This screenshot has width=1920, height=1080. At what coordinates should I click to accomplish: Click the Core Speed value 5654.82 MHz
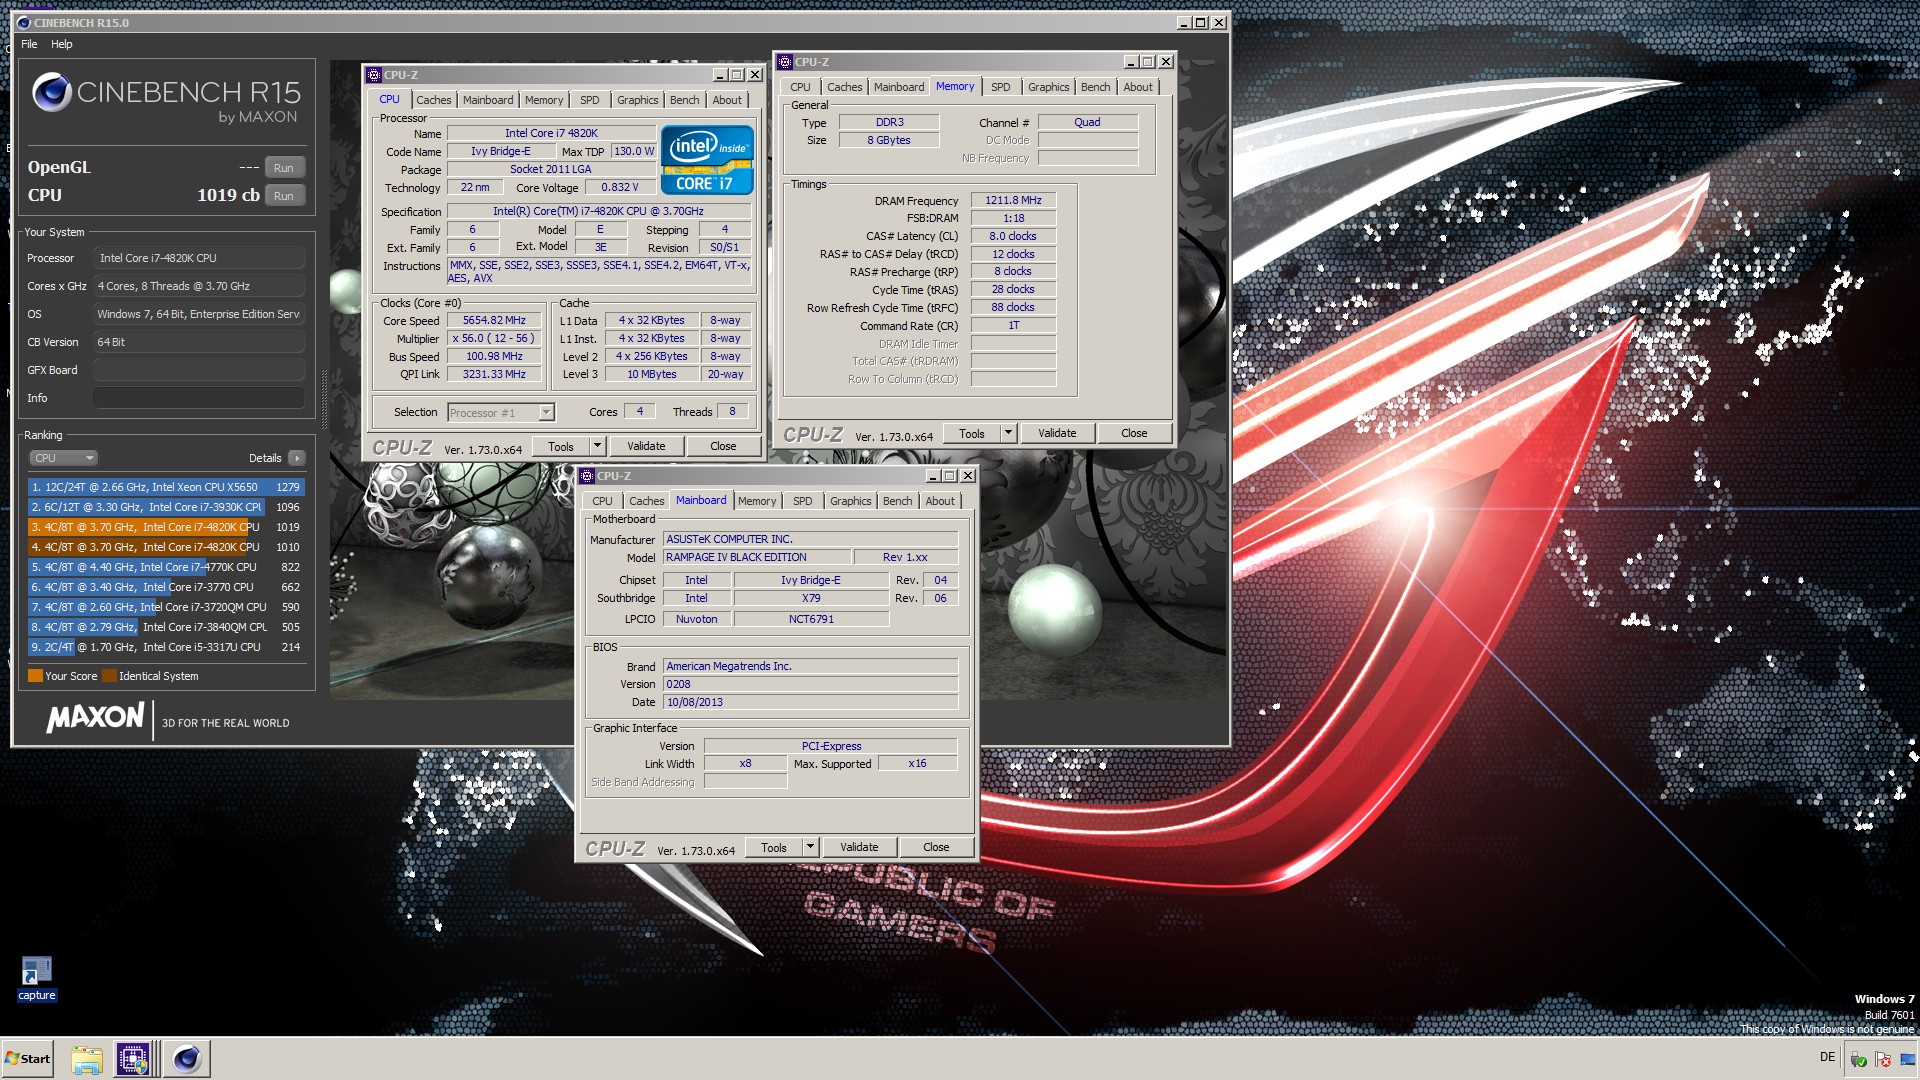(x=494, y=321)
